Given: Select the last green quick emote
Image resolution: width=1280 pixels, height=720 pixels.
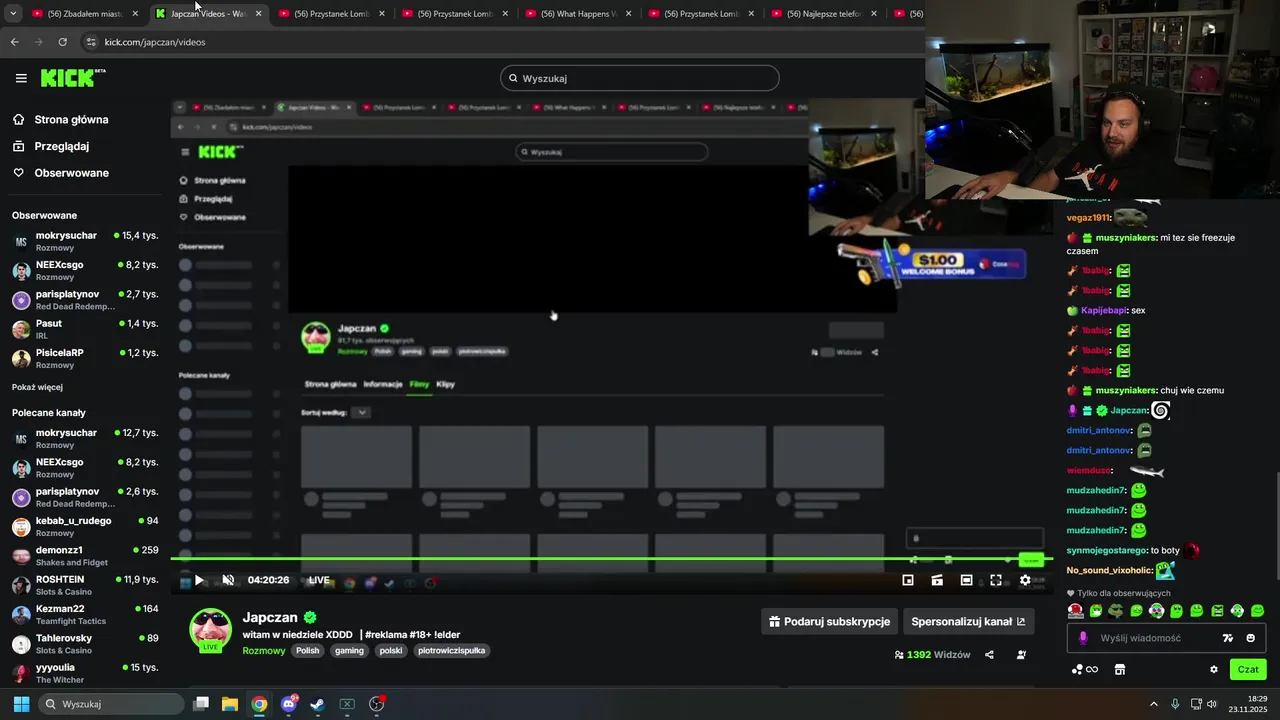Looking at the screenshot, I should (x=1257, y=610).
